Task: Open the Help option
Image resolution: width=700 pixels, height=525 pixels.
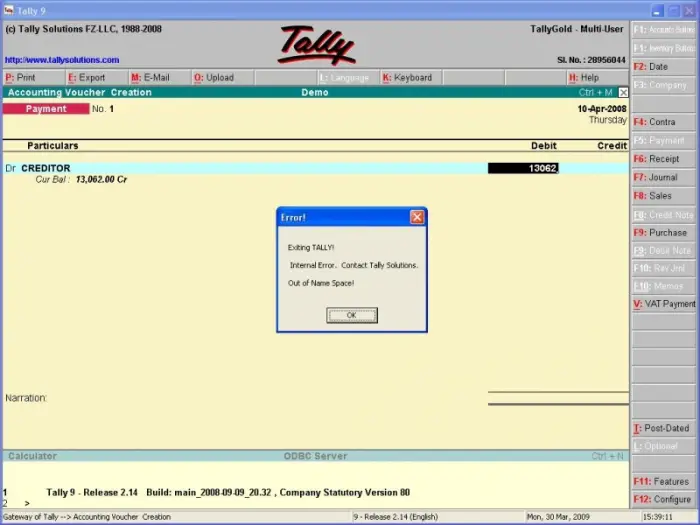Action: 598,78
